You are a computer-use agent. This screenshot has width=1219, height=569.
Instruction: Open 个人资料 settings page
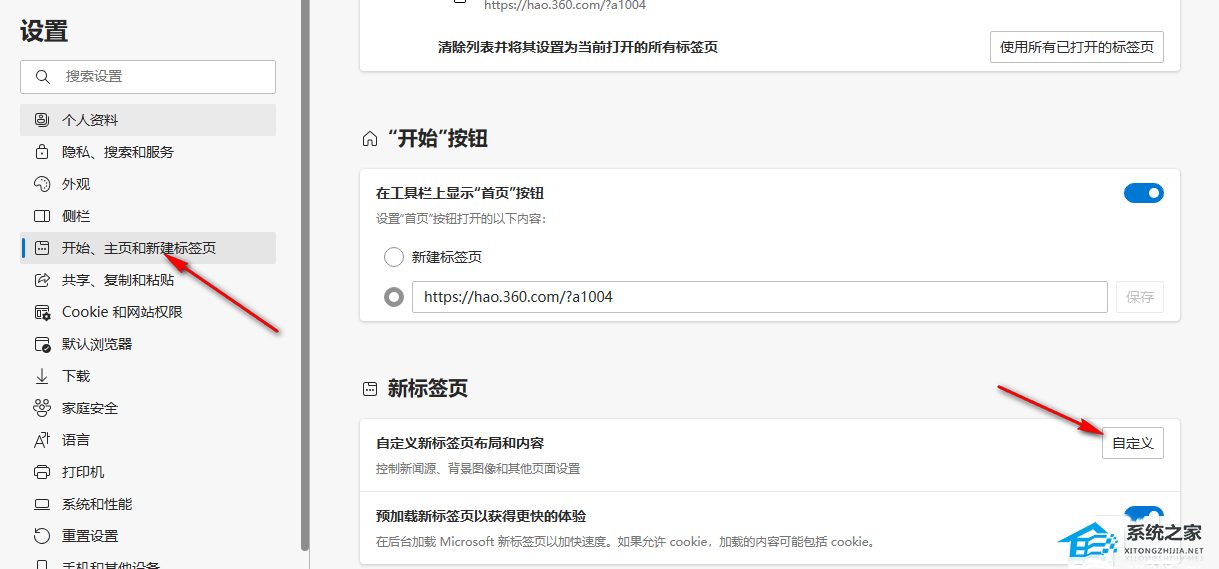tap(148, 120)
